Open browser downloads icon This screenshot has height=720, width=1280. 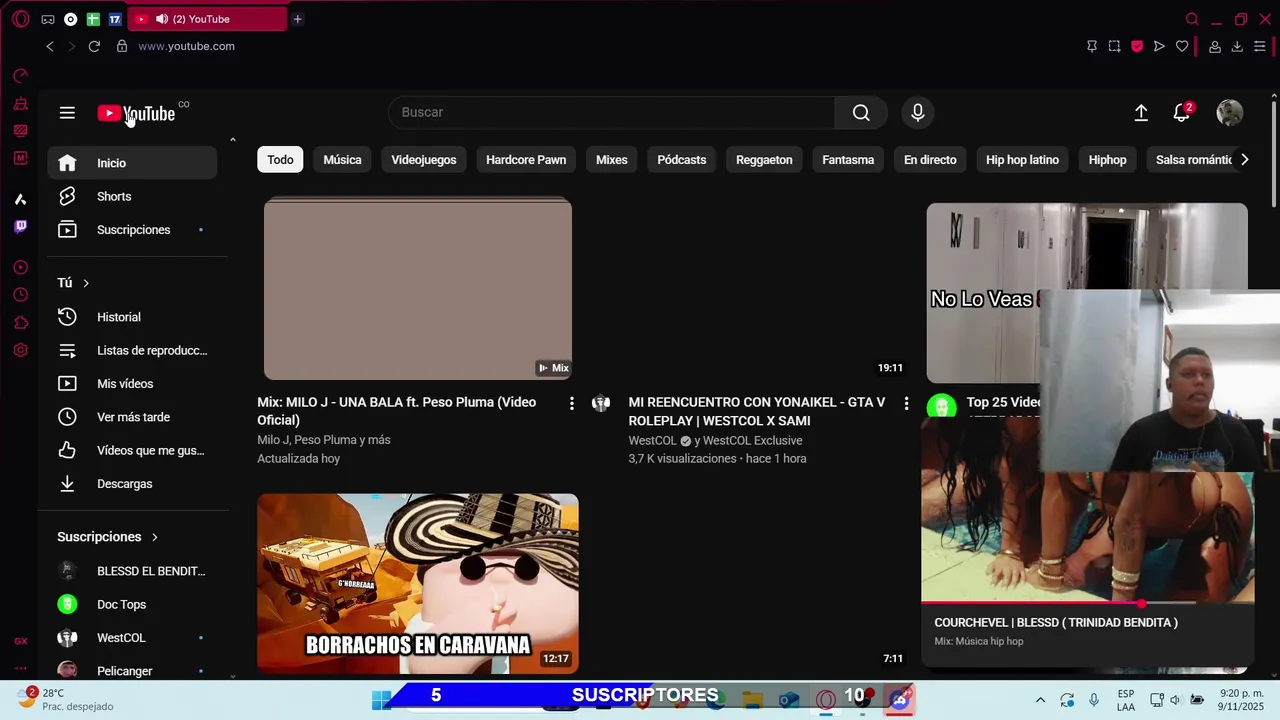click(1237, 46)
